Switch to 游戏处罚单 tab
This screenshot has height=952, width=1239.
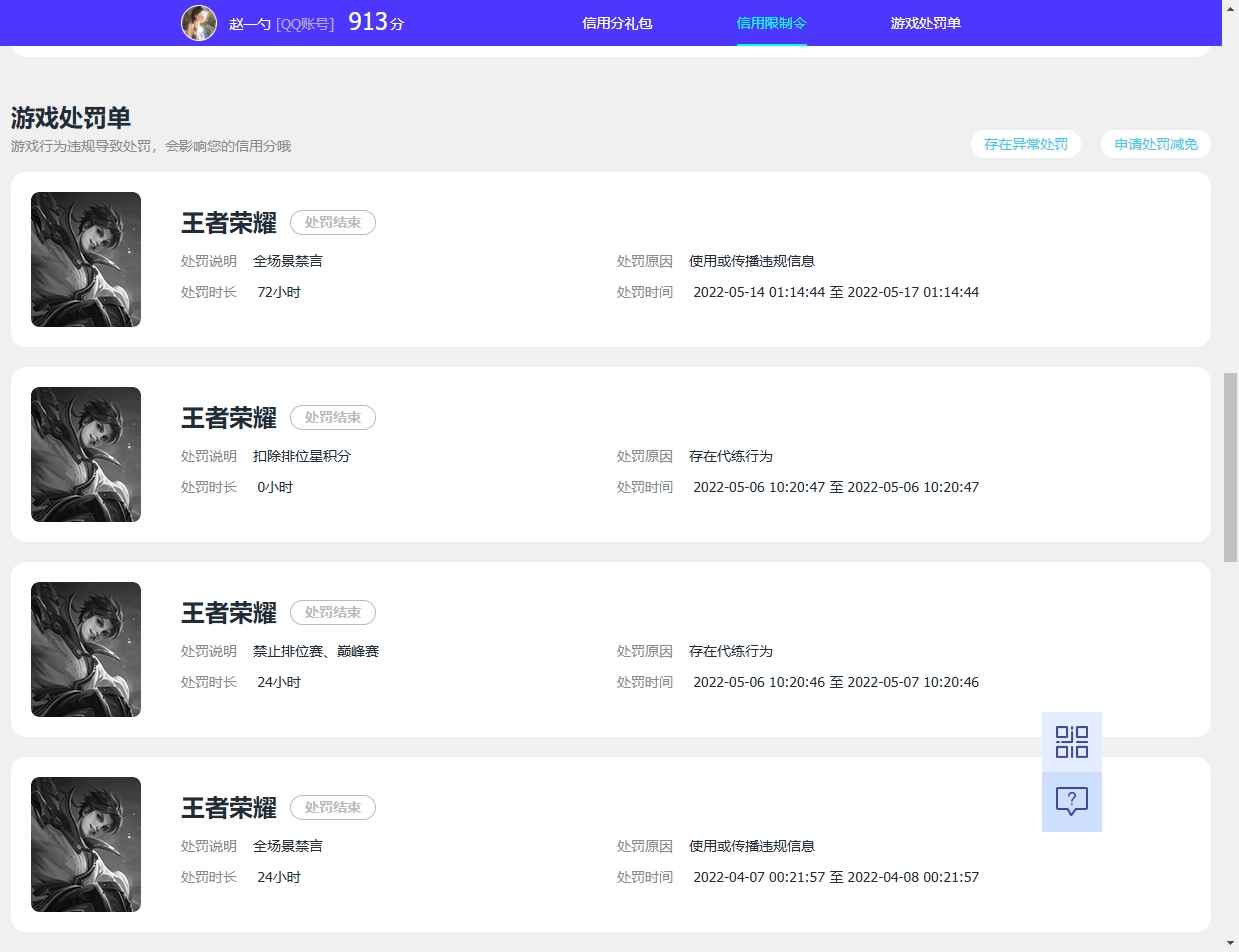tap(925, 23)
